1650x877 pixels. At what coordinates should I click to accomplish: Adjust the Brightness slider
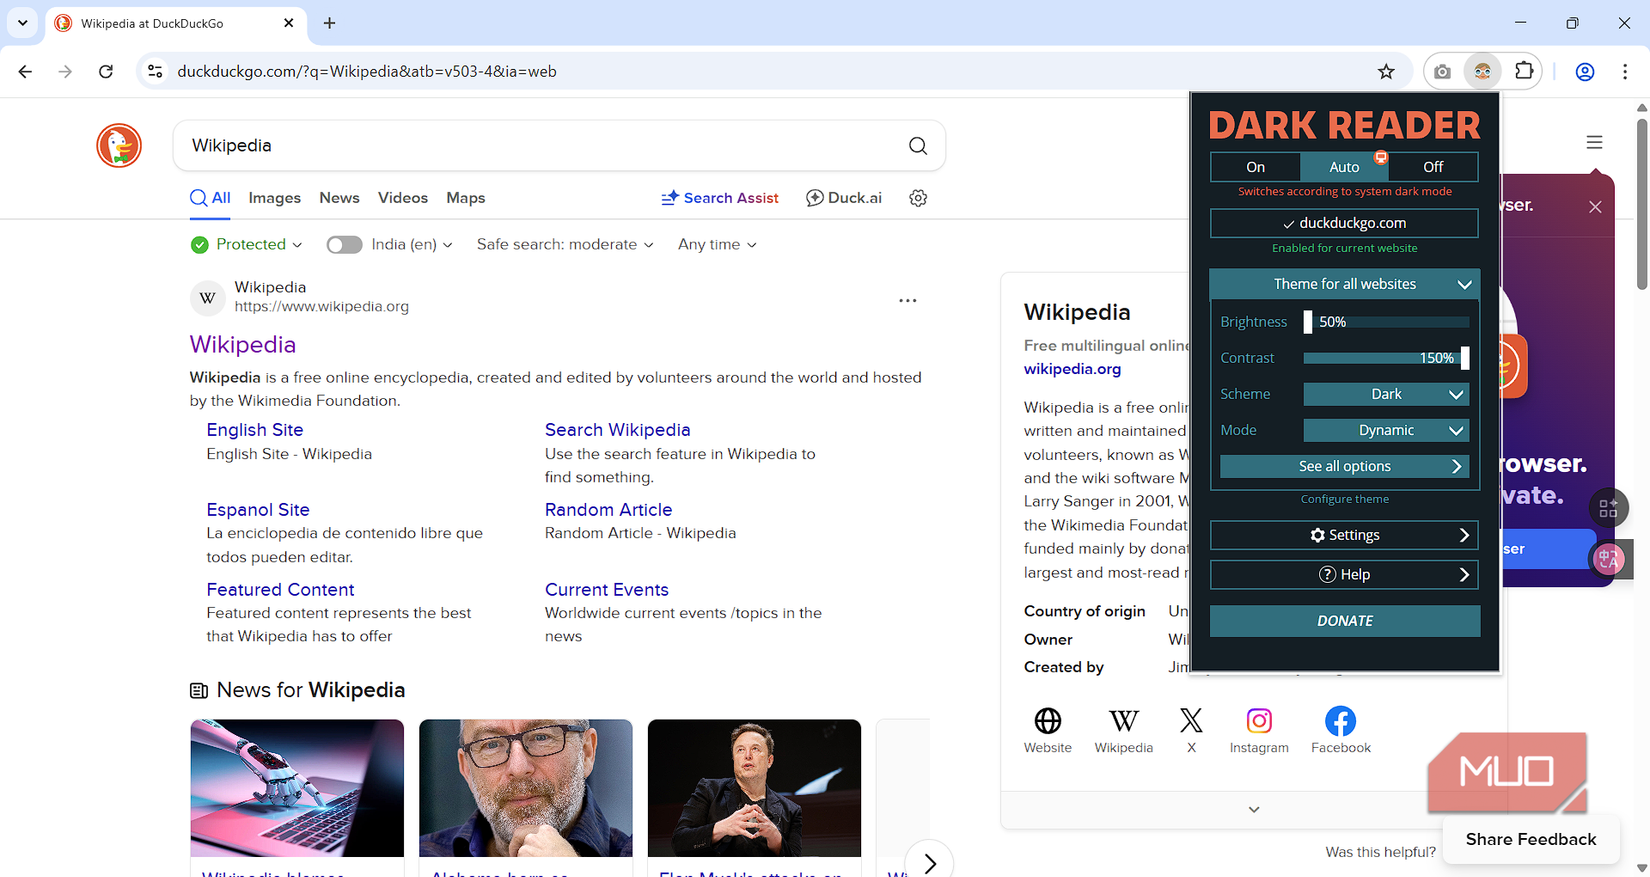click(x=1386, y=322)
